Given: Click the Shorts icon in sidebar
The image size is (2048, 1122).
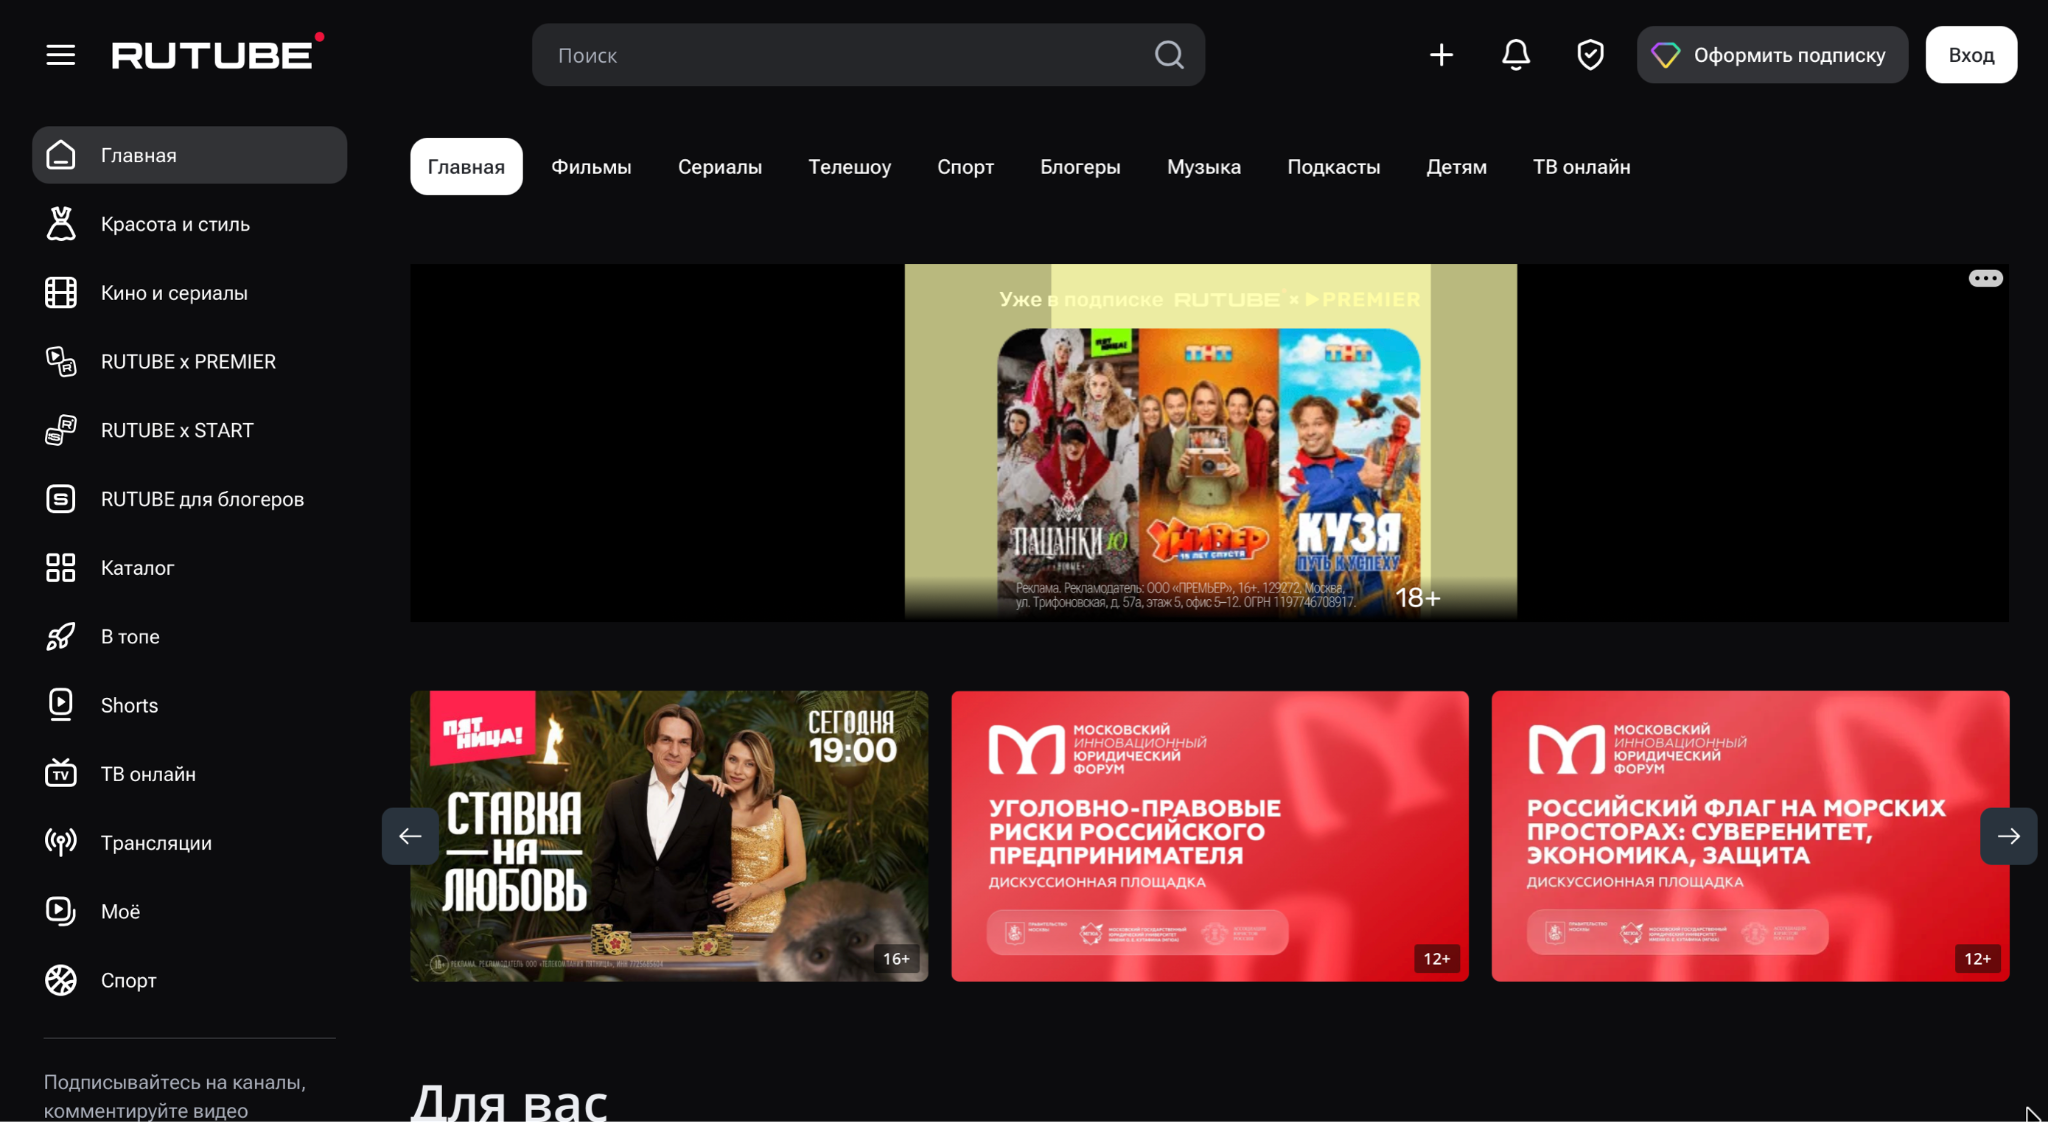Looking at the screenshot, I should (61, 705).
